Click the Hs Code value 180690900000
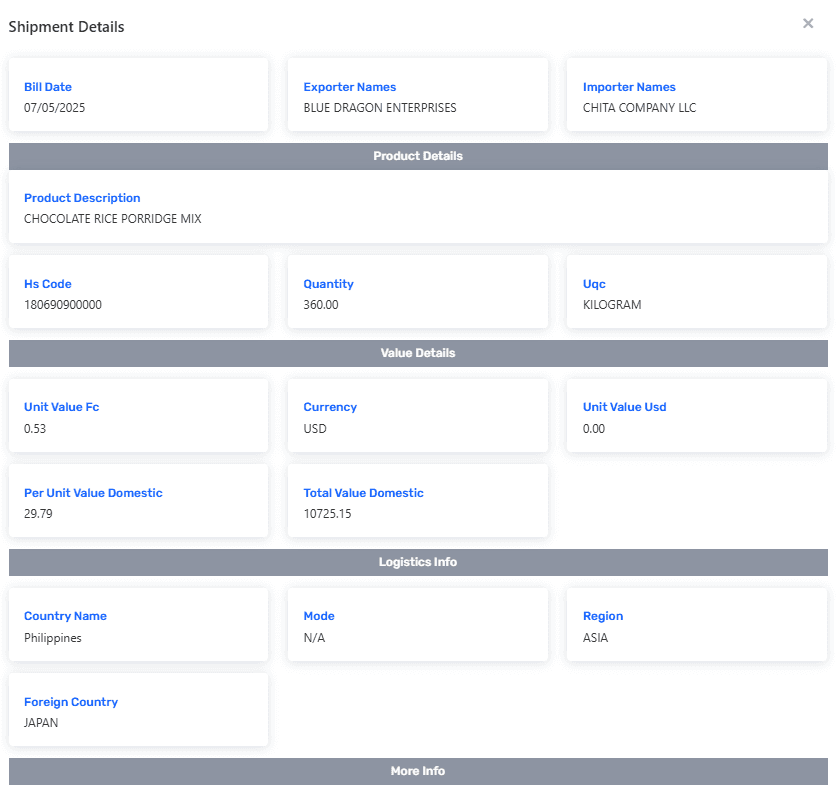Screen dimensions: 837x794 [63, 305]
